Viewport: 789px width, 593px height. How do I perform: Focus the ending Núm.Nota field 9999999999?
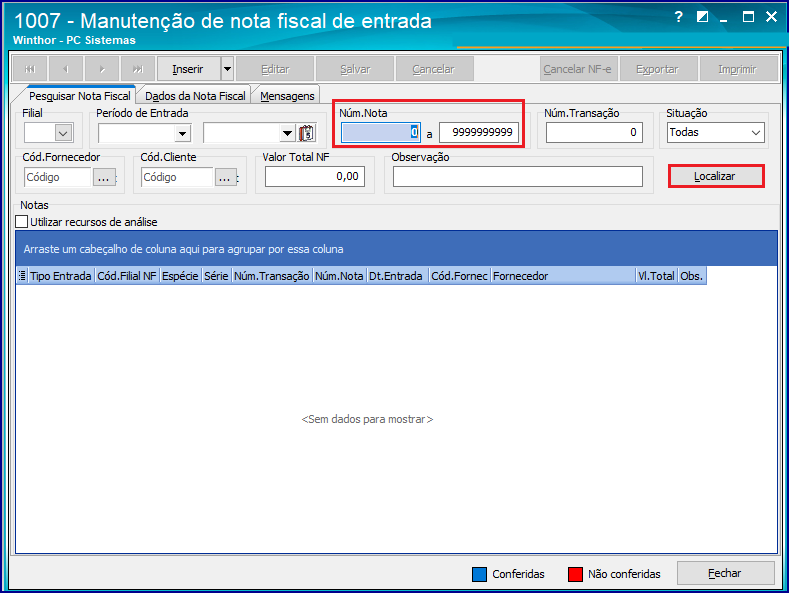tap(479, 132)
